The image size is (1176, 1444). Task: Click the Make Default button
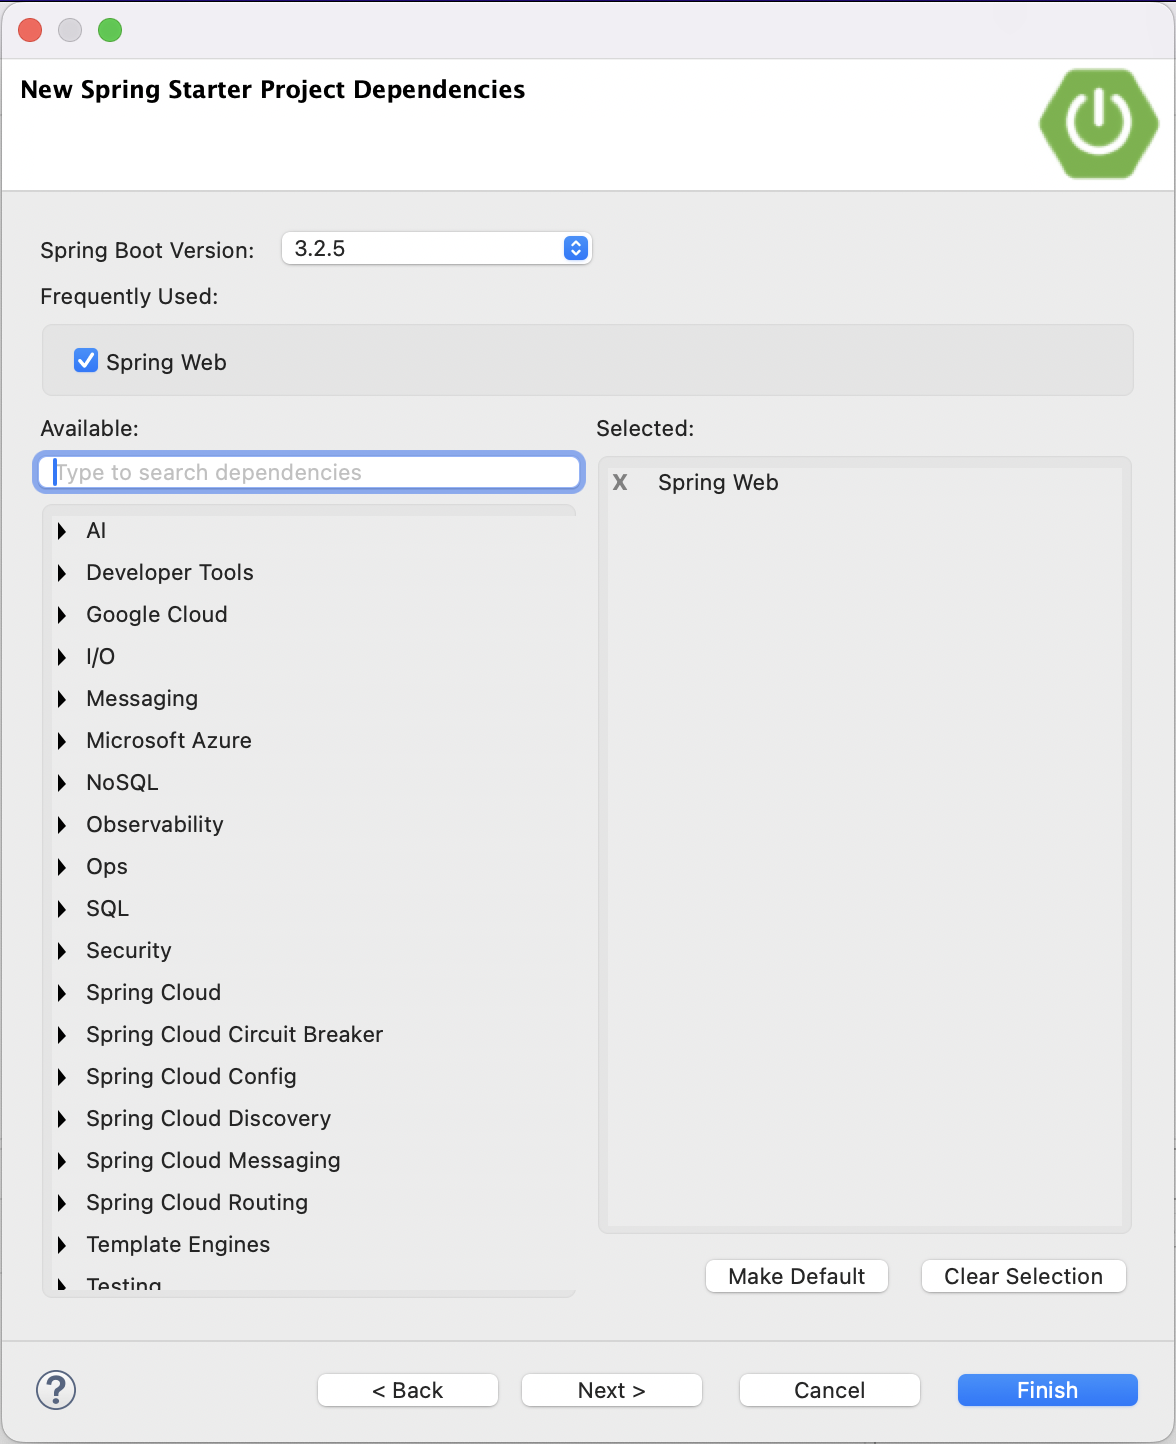coord(797,1276)
